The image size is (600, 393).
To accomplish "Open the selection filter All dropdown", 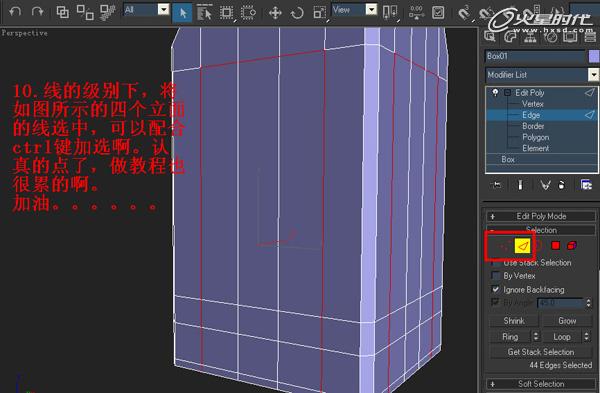I will click(147, 10).
